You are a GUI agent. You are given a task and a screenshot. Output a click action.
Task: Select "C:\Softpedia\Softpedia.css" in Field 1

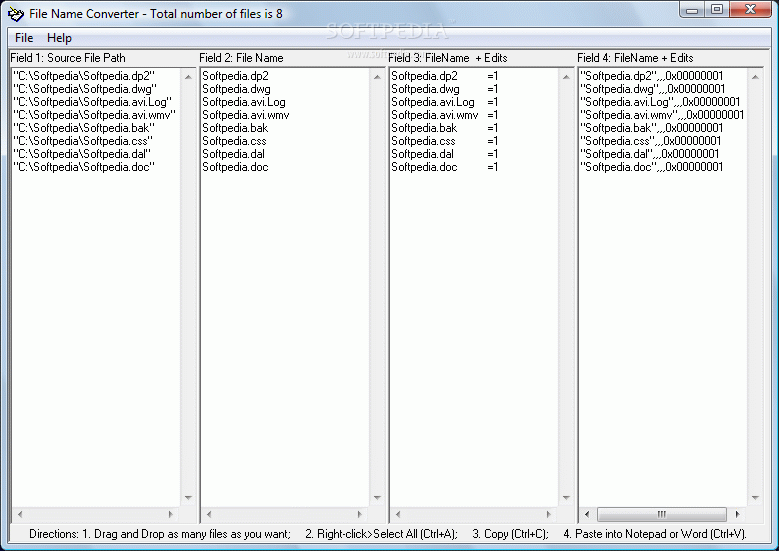point(83,141)
